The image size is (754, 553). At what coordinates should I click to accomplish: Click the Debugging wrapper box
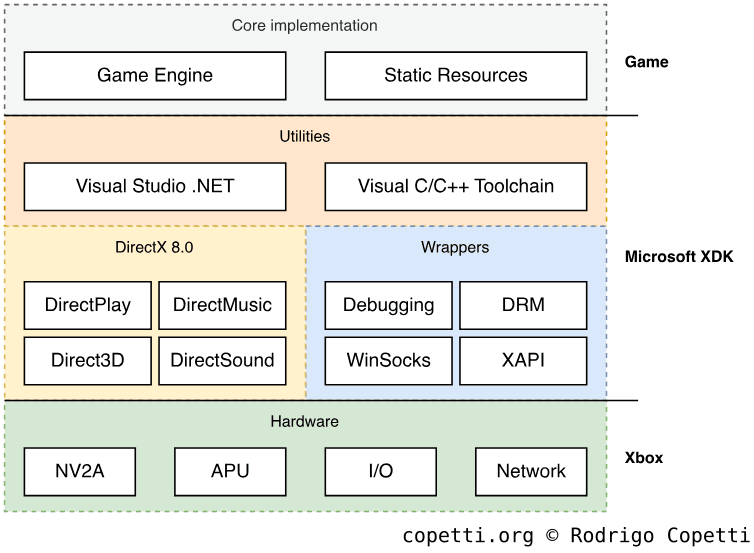[388, 305]
